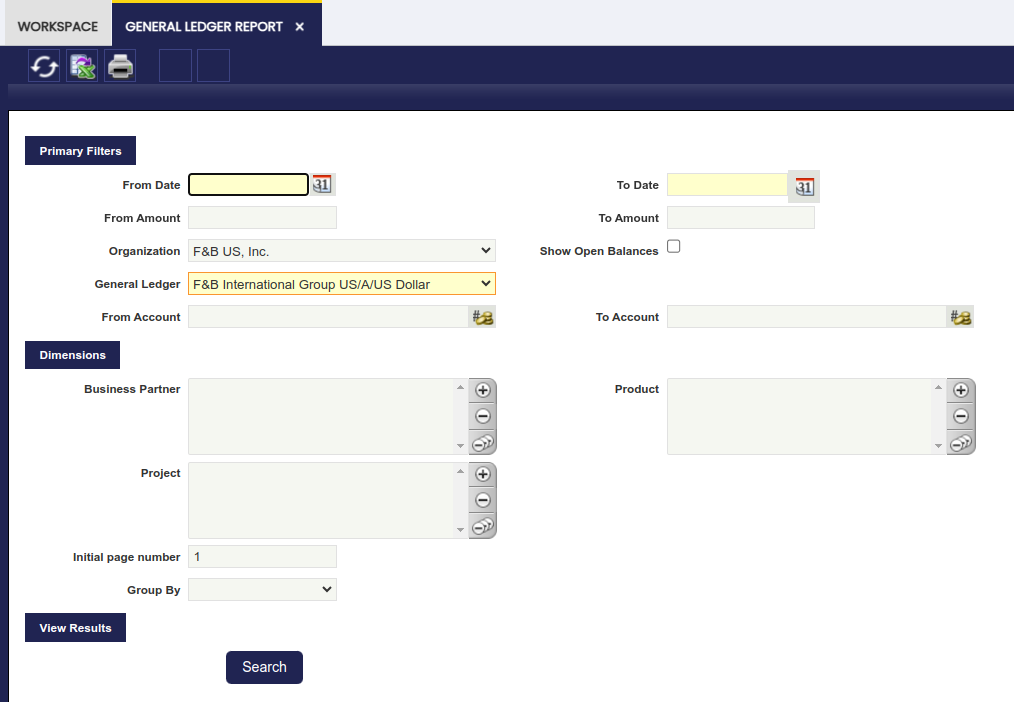Open the From Date calendar picker
The height and width of the screenshot is (702, 1014).
click(x=322, y=184)
